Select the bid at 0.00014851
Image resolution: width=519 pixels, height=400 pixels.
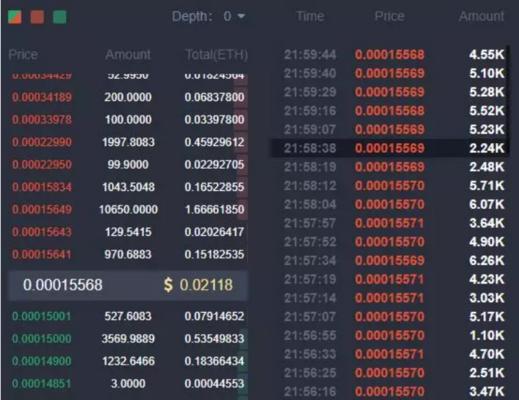[x=128, y=383]
